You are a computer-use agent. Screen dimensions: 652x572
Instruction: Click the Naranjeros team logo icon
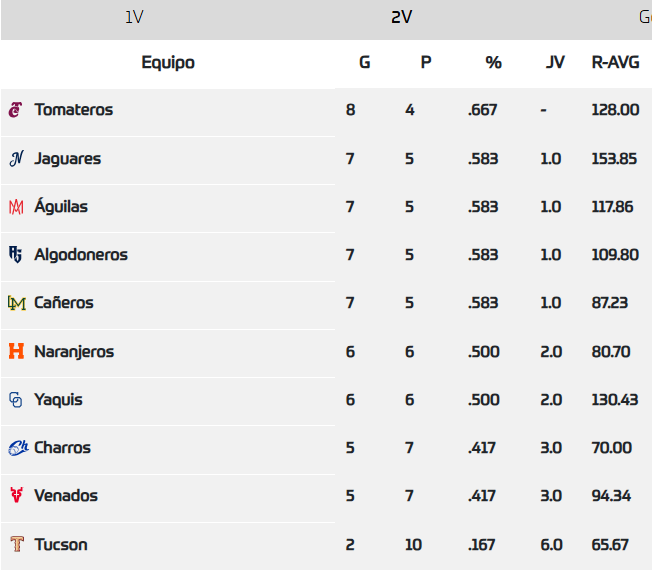click(16, 352)
